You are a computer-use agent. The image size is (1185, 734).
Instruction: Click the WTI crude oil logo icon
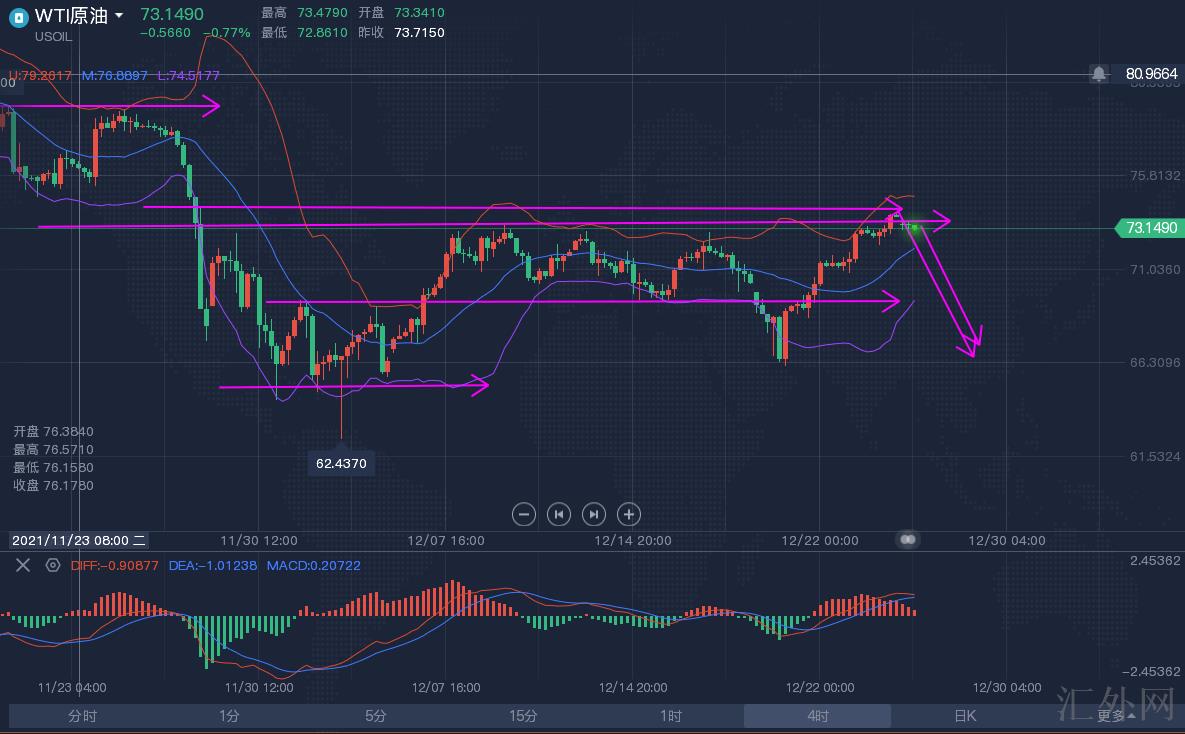pyautogui.click(x=18, y=17)
